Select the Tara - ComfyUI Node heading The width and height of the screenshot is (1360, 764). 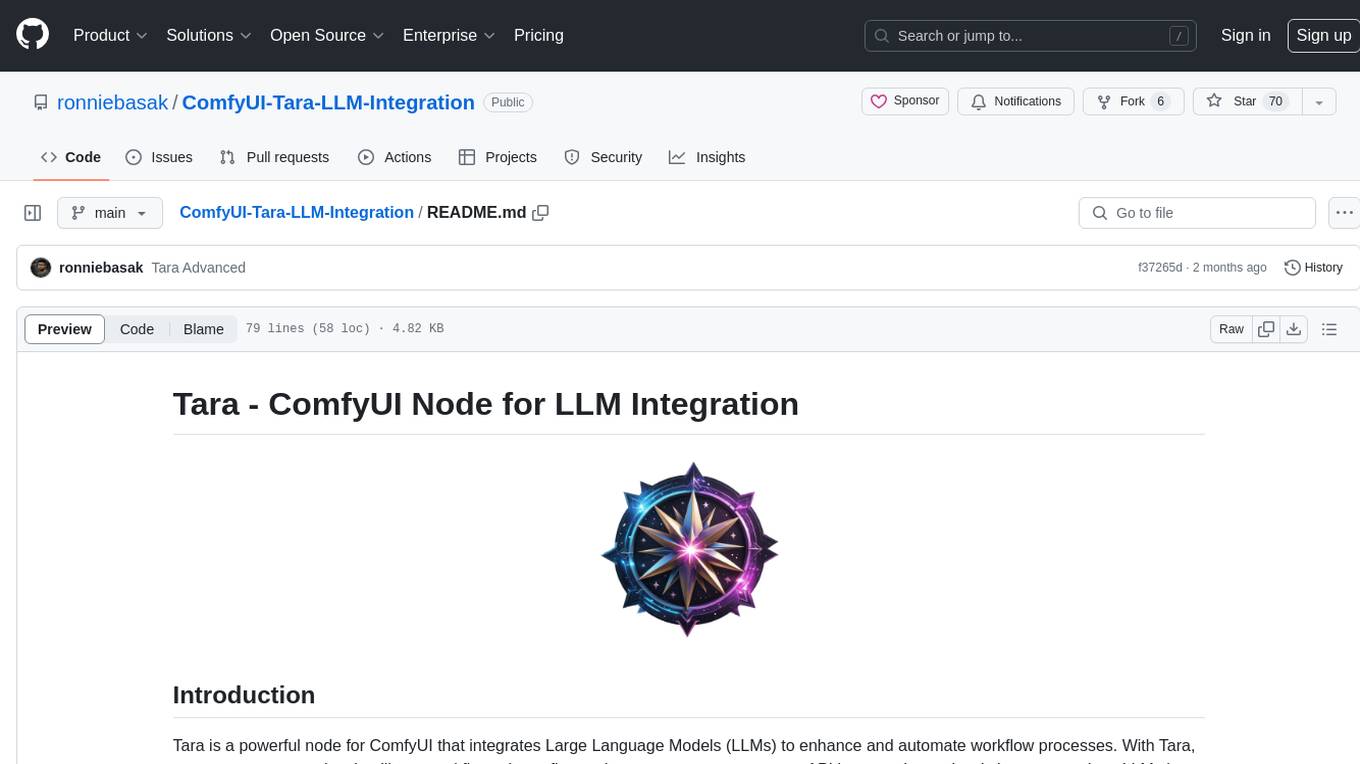point(486,403)
